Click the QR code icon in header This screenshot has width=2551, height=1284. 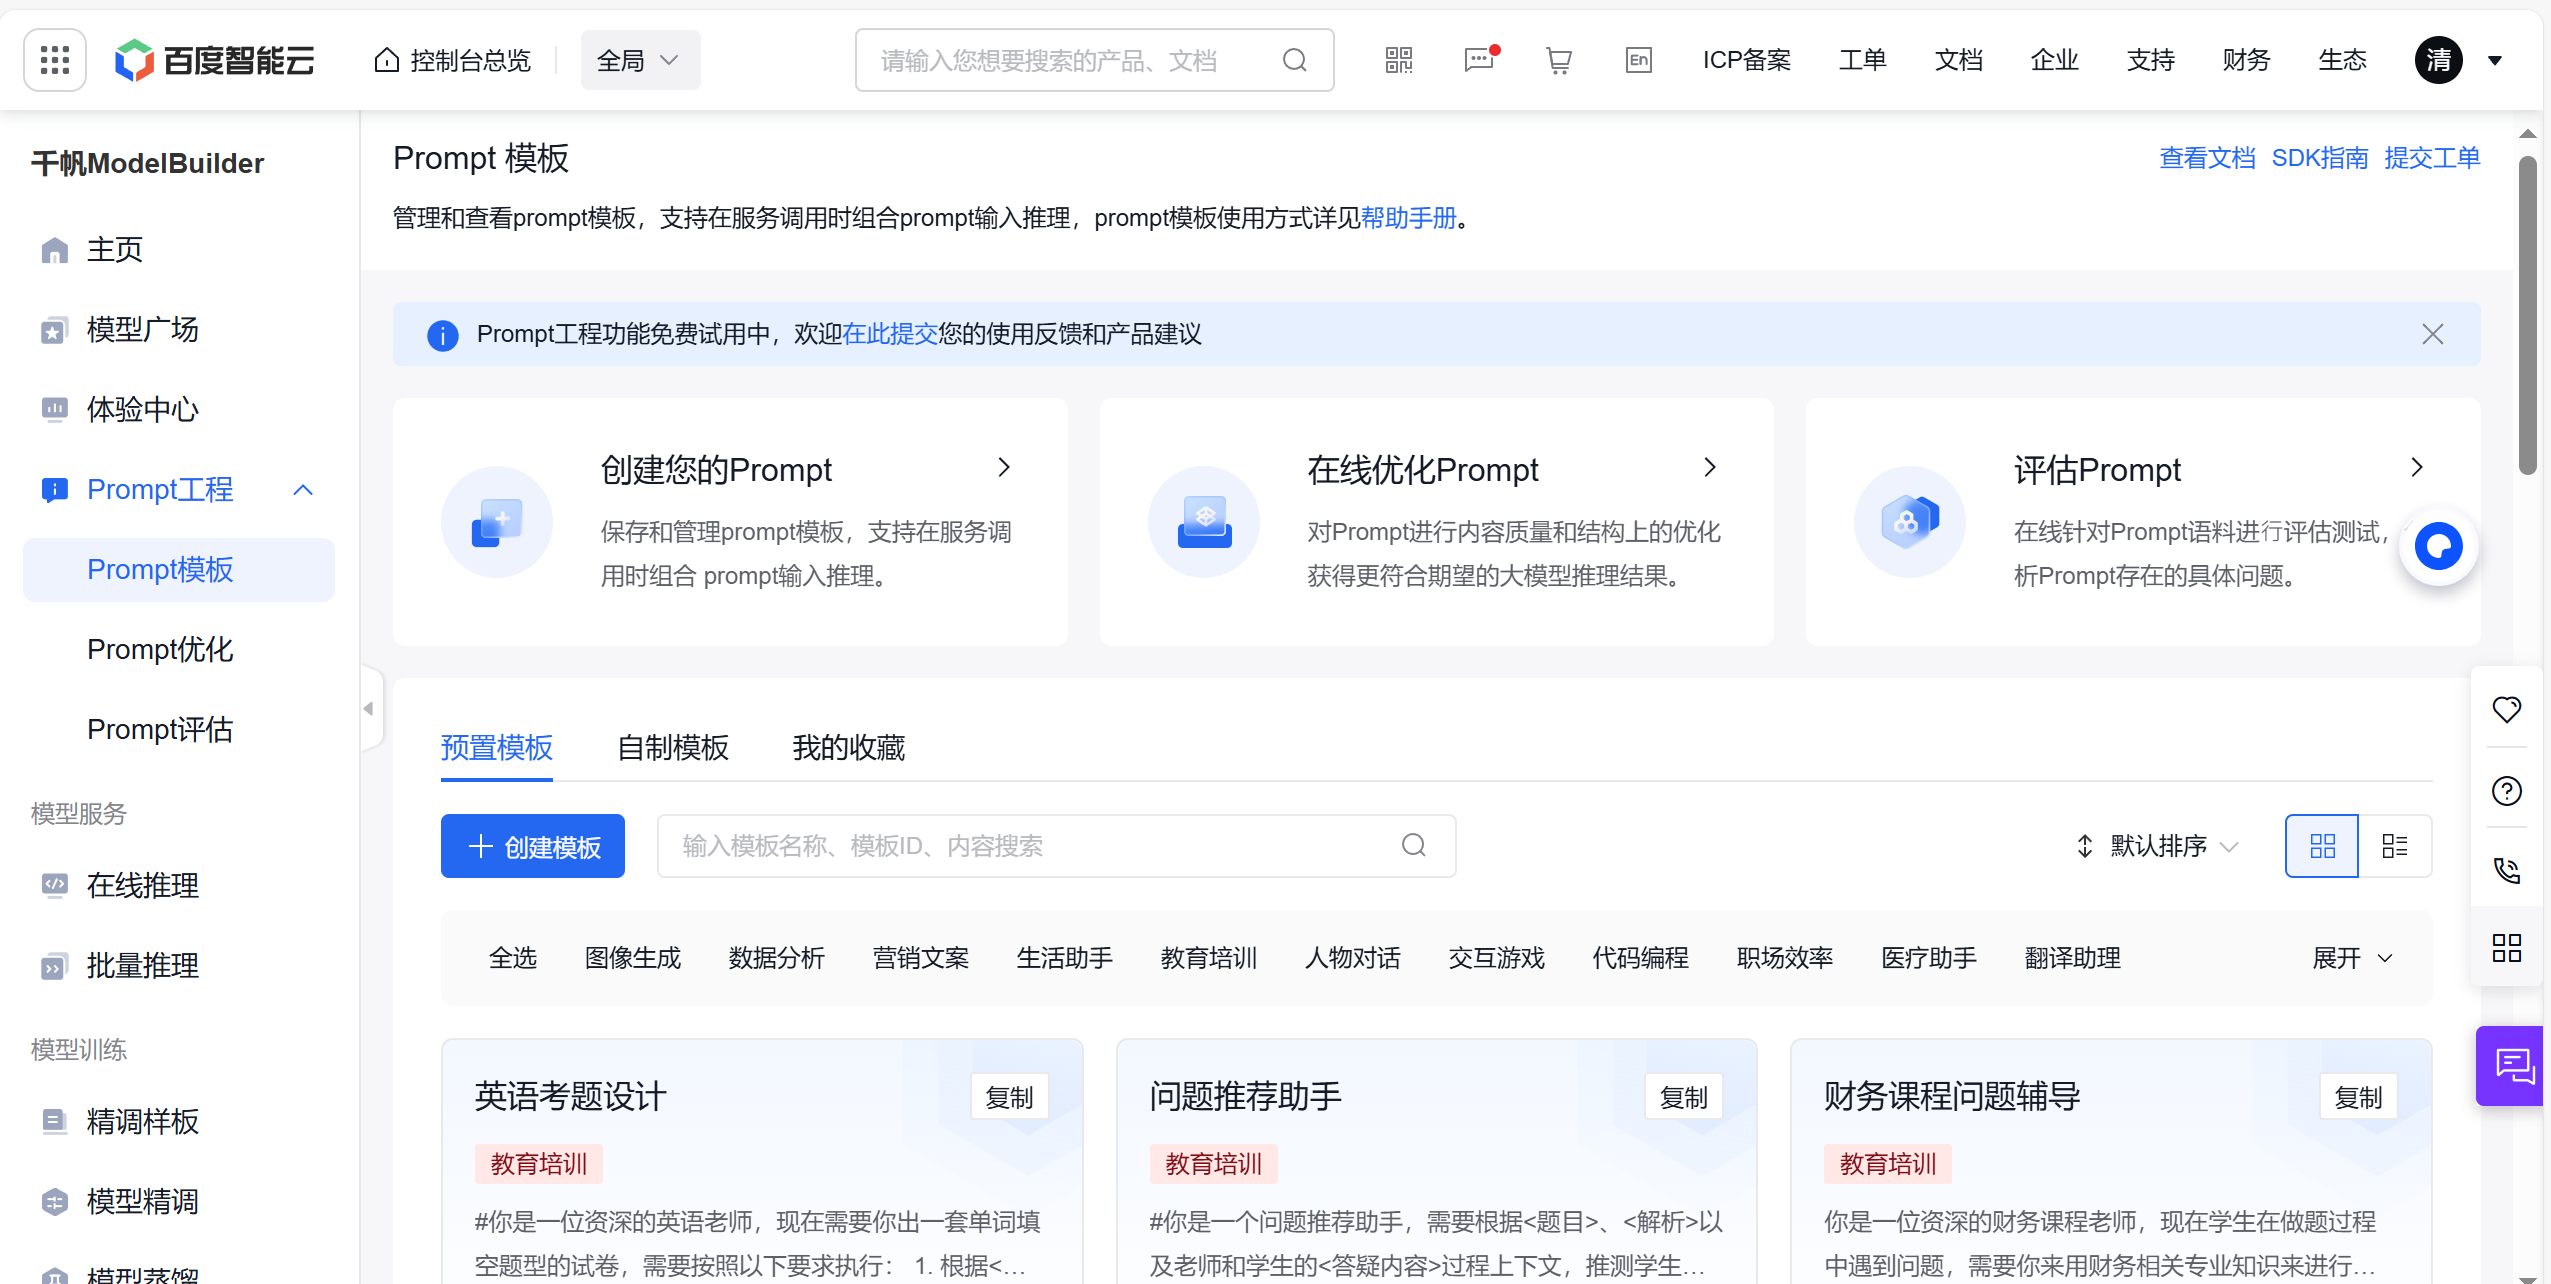click(x=1398, y=60)
